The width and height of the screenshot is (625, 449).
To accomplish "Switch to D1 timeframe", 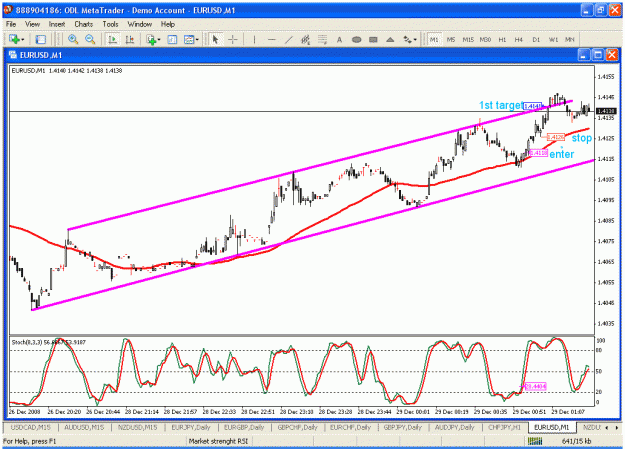I will (536, 39).
